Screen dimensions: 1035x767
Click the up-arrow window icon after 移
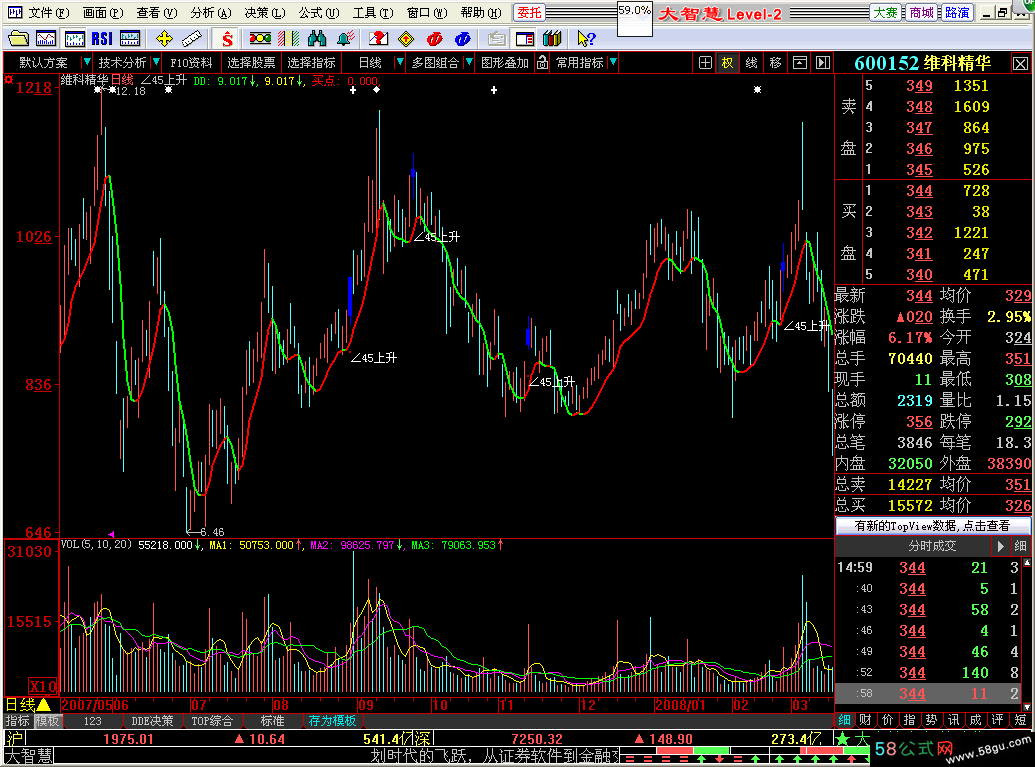[x=799, y=63]
